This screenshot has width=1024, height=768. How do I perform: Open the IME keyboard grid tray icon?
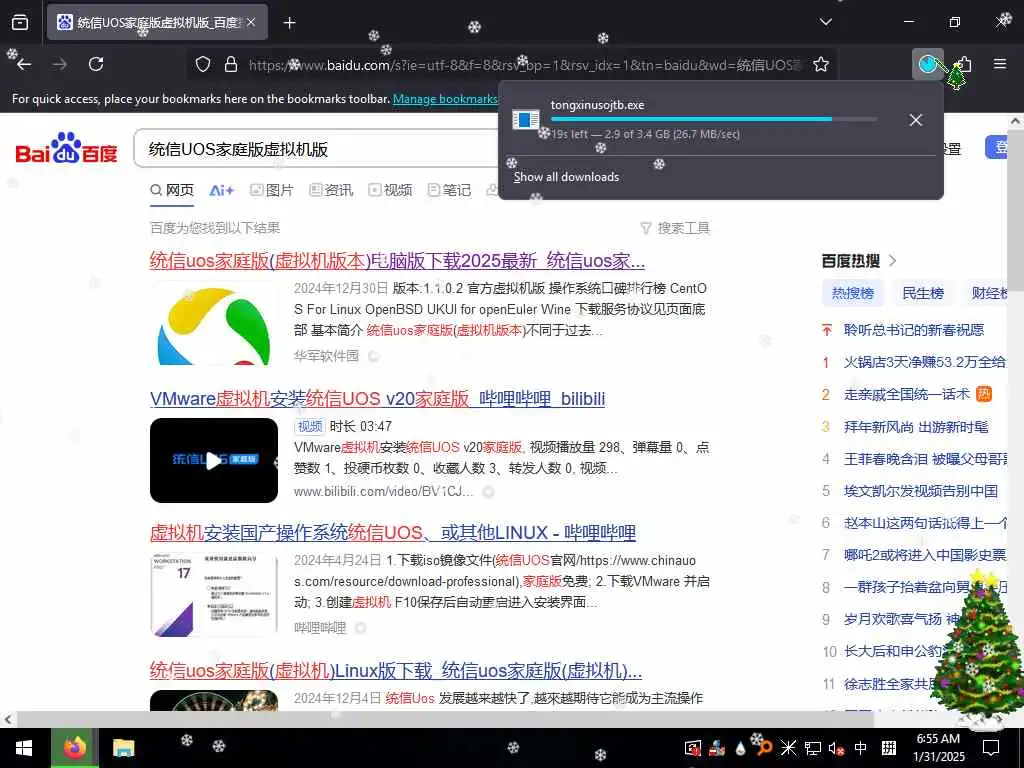click(888, 748)
